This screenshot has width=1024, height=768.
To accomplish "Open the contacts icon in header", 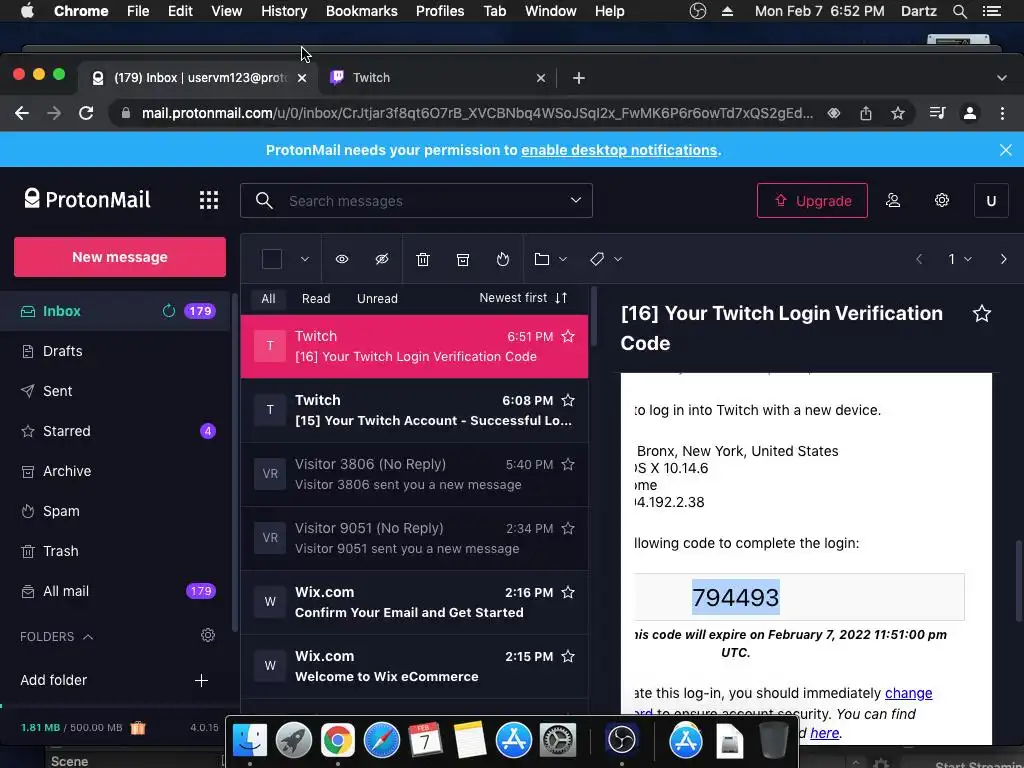I will [893, 200].
